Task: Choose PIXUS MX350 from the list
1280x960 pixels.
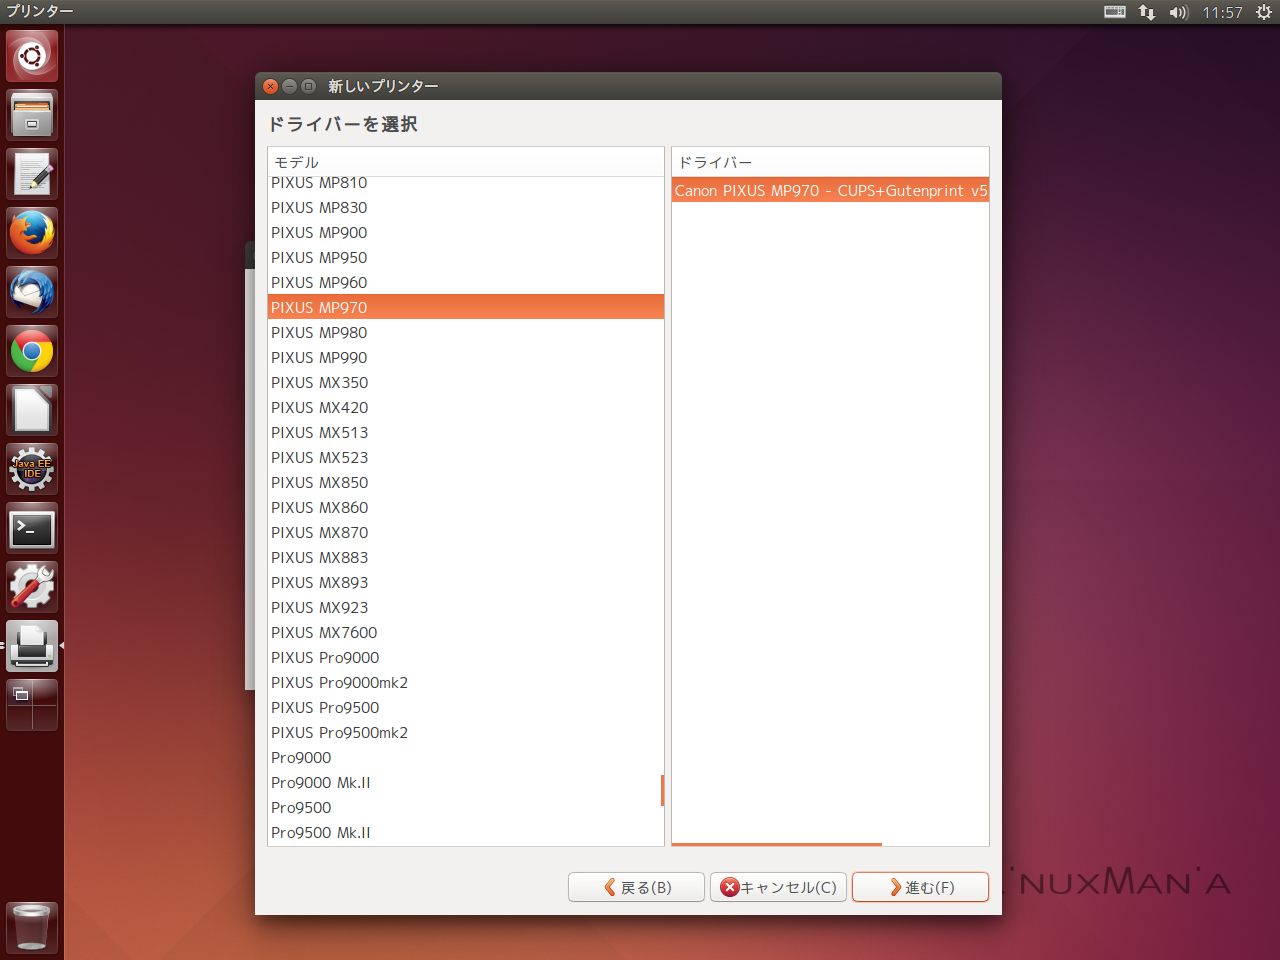Action: [x=466, y=382]
